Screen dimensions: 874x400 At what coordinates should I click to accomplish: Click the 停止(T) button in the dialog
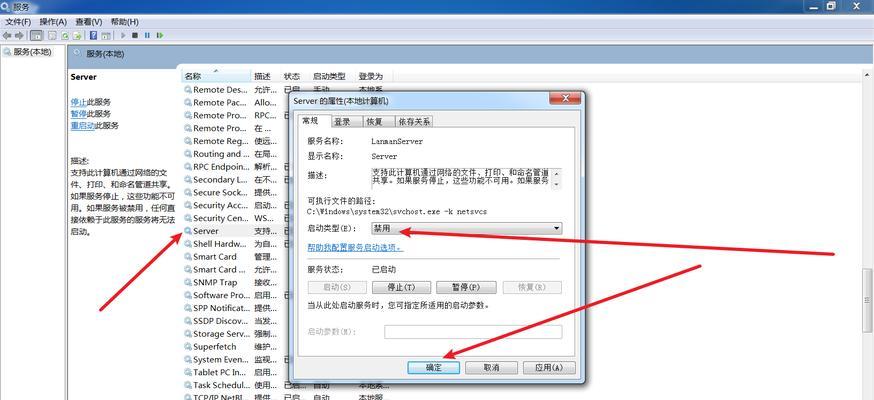tap(401, 287)
